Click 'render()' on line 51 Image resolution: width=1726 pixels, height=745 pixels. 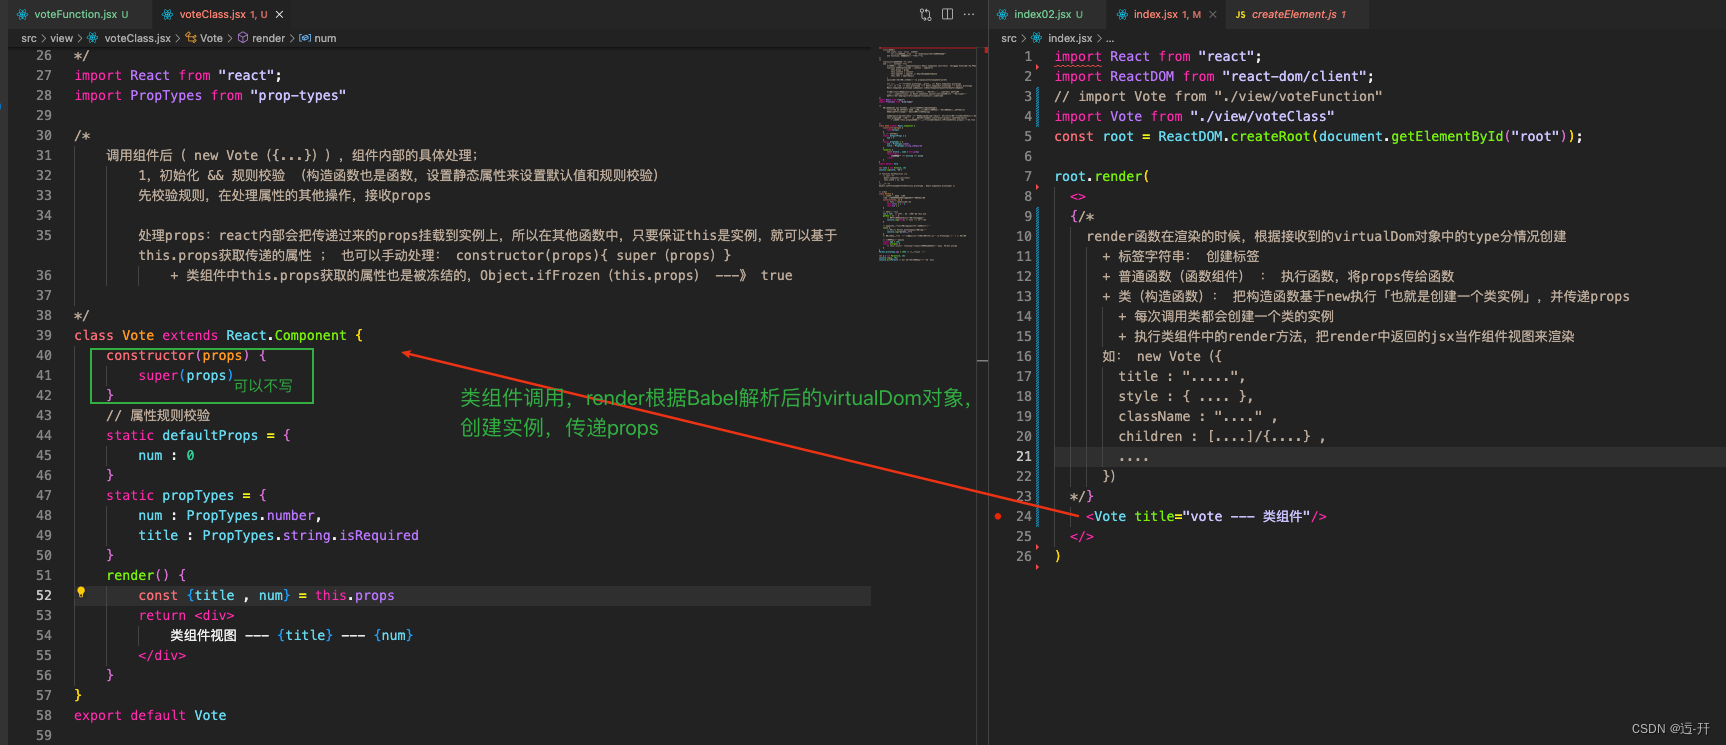pos(138,575)
